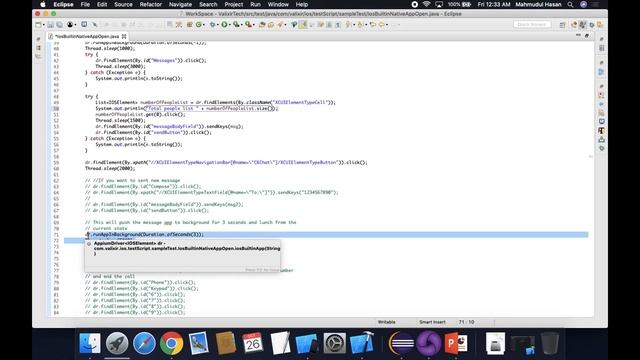Click the Coverage run icon
The height and width of the screenshot is (360, 640).
(x=236, y=25)
